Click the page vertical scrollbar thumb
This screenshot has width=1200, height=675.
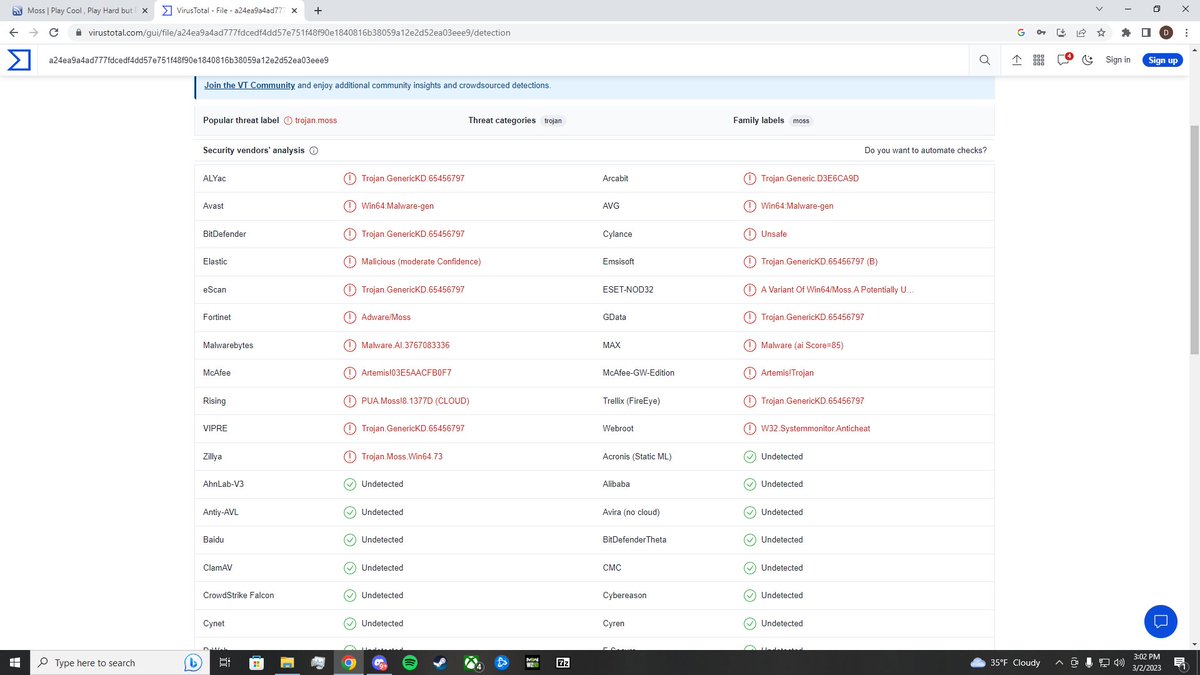click(x=1194, y=238)
